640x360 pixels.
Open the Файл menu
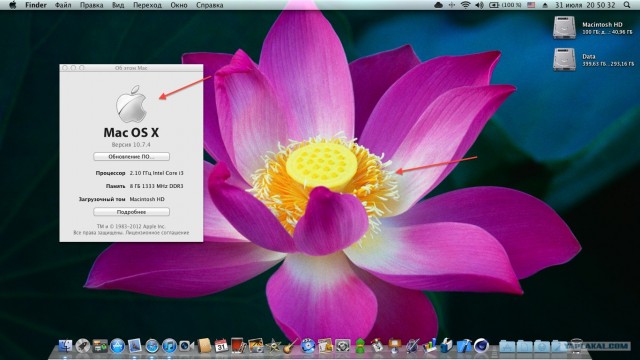click(x=63, y=5)
